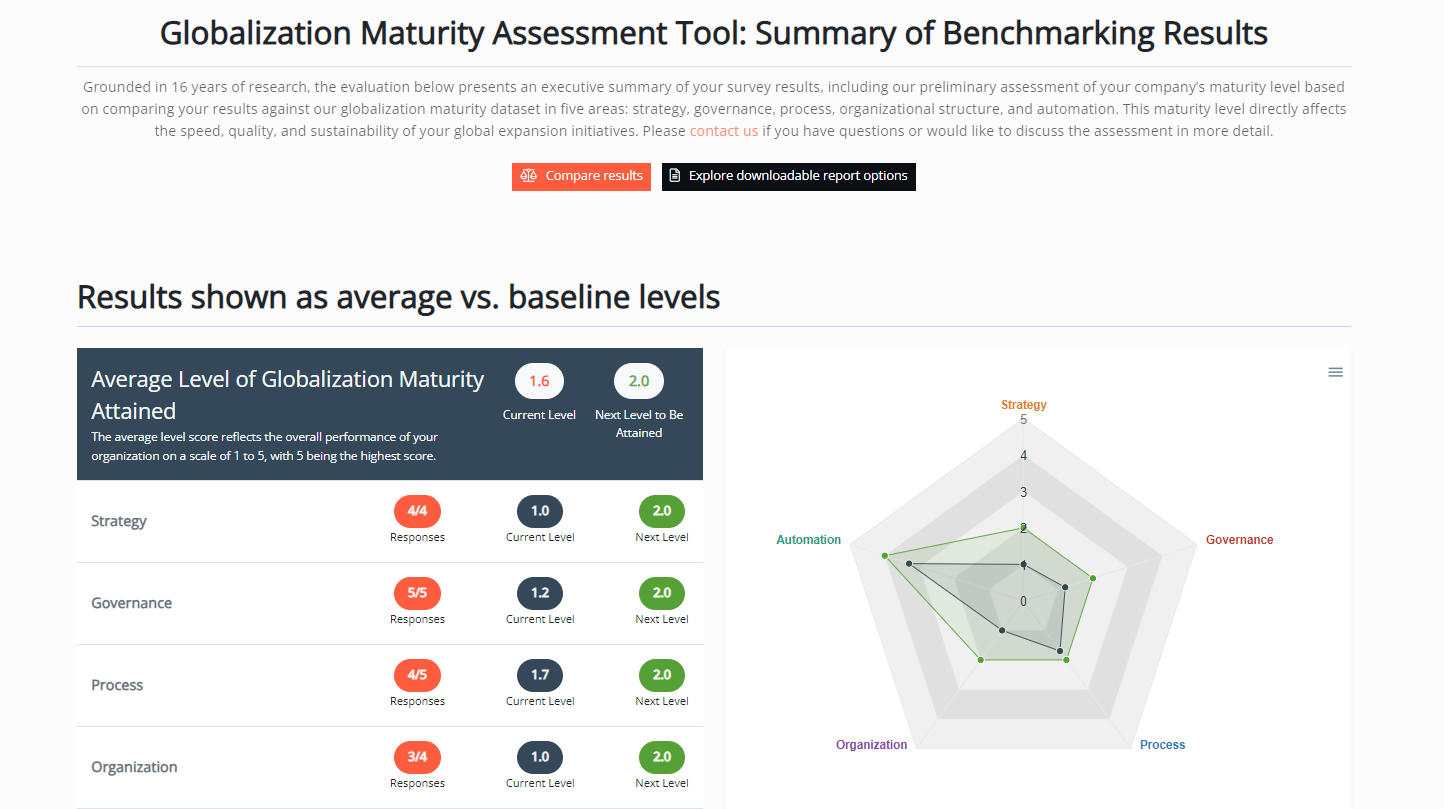This screenshot has height=809, width=1444.
Task: Click the Process 4/5 responses badge
Action: coord(417,675)
